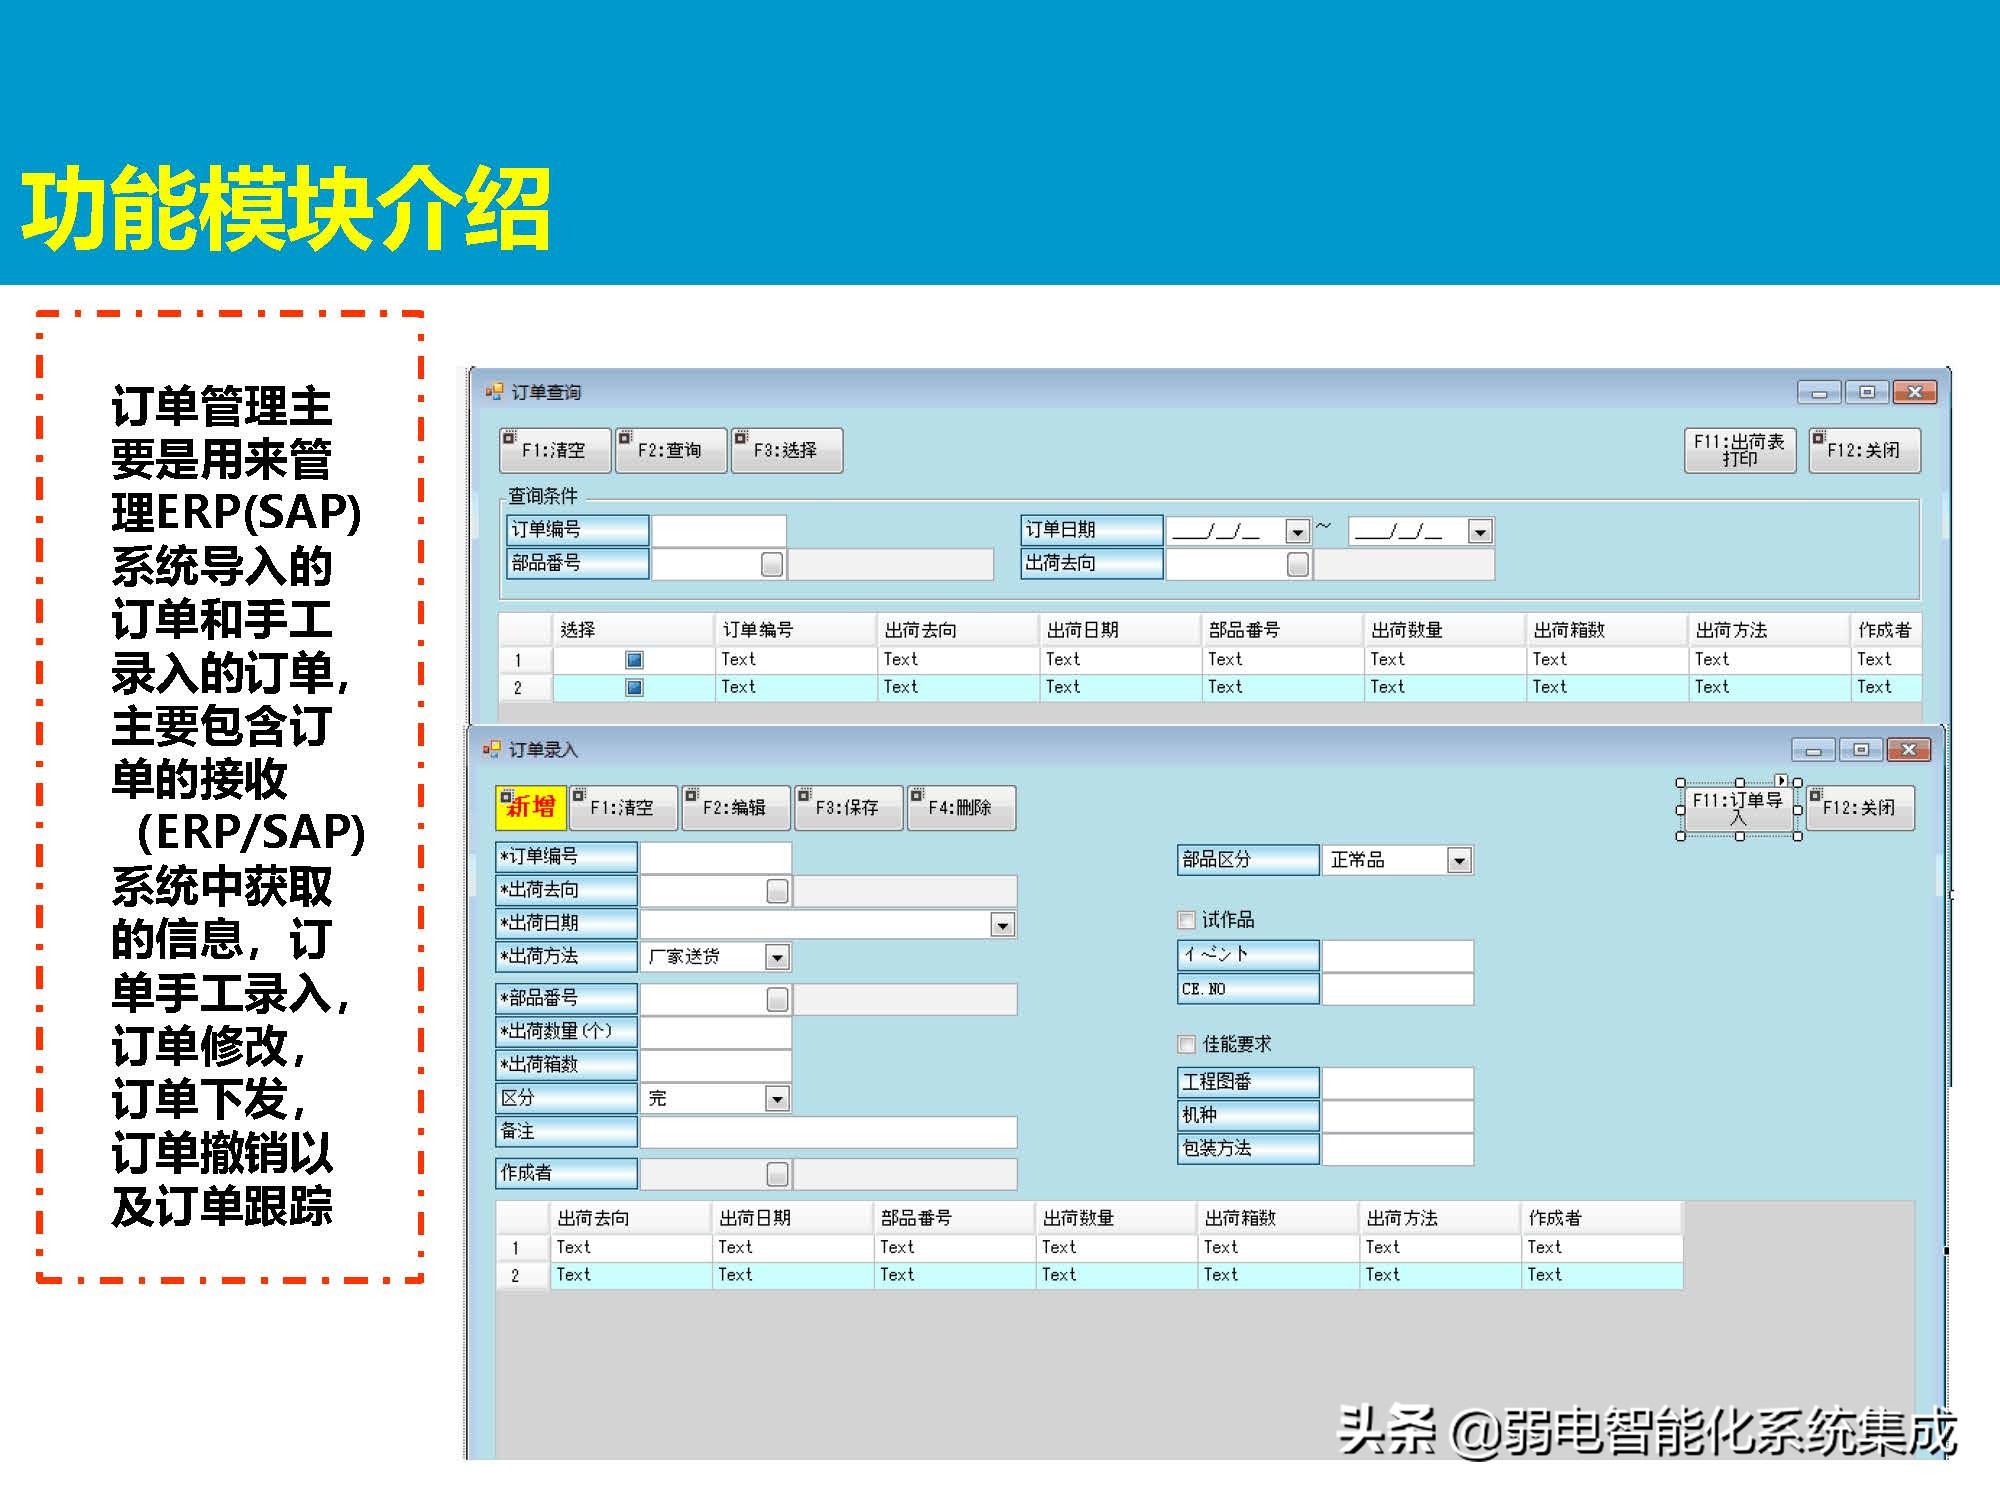Click 出荷数量 column header in query grid
Screen dimensions: 2000x1500
[1444, 630]
